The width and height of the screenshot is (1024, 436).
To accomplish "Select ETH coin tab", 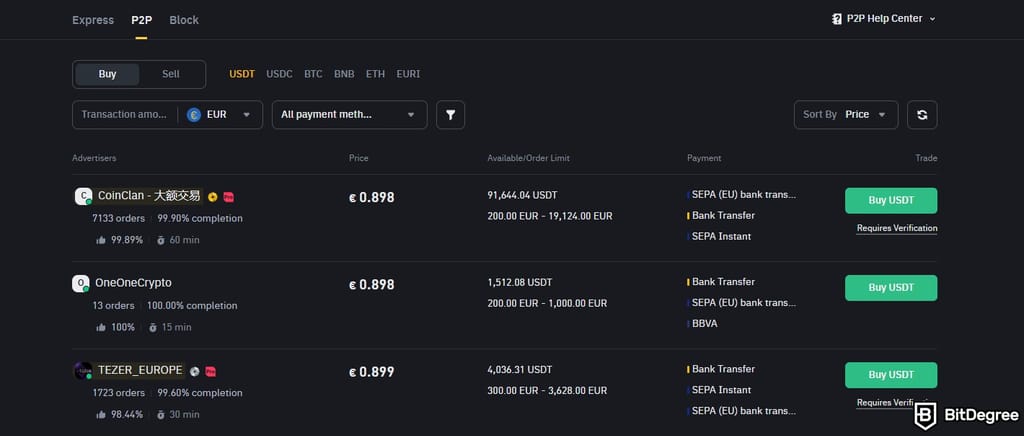I will click(376, 74).
